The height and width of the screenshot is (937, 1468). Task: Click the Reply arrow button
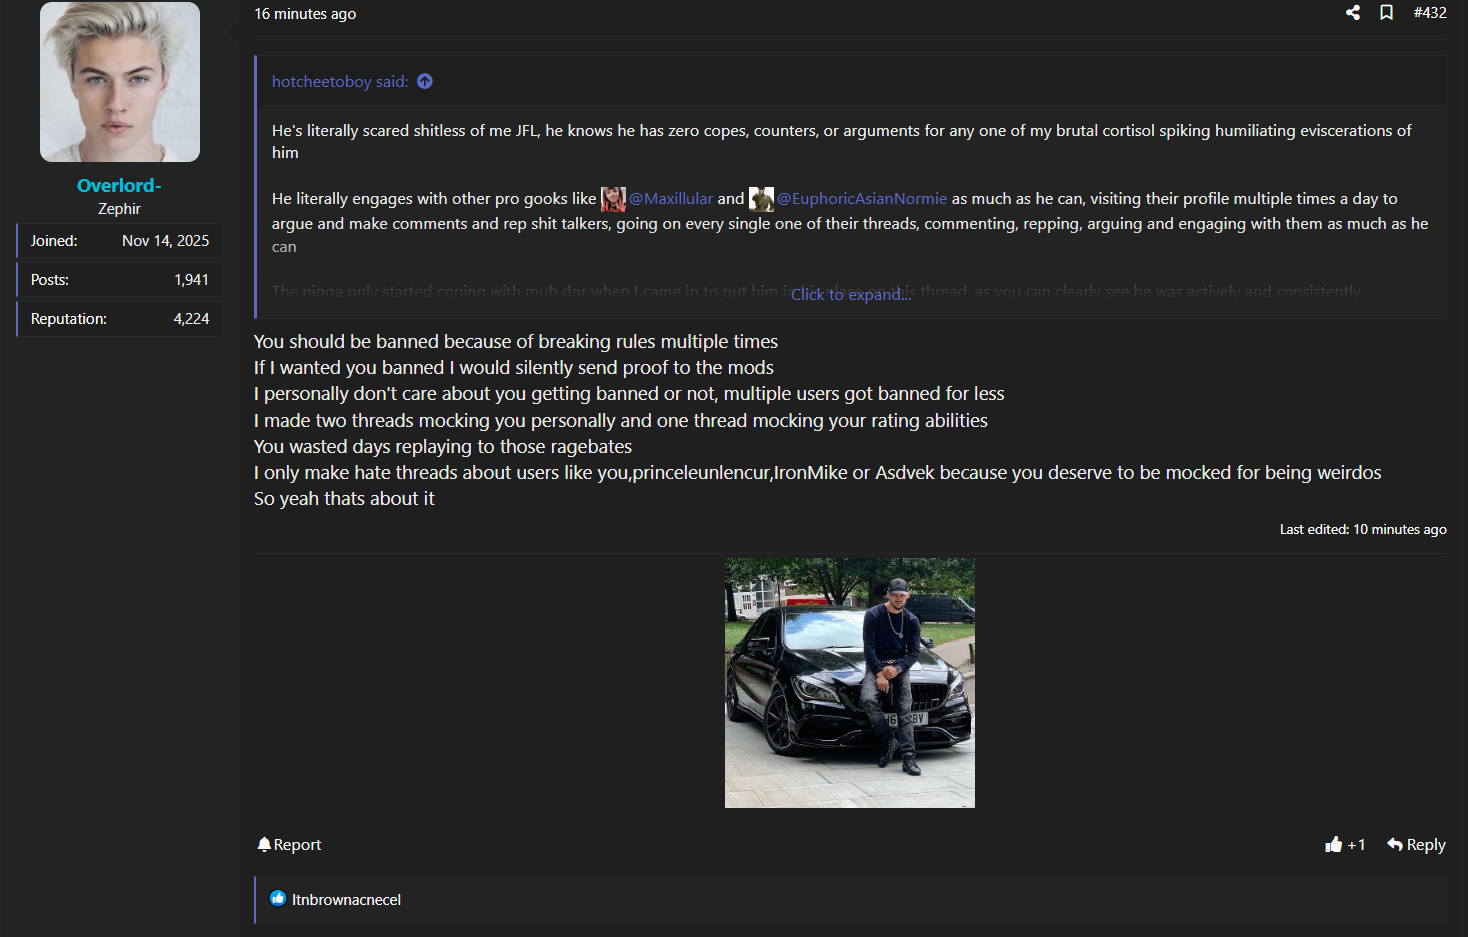pyautogui.click(x=1416, y=845)
